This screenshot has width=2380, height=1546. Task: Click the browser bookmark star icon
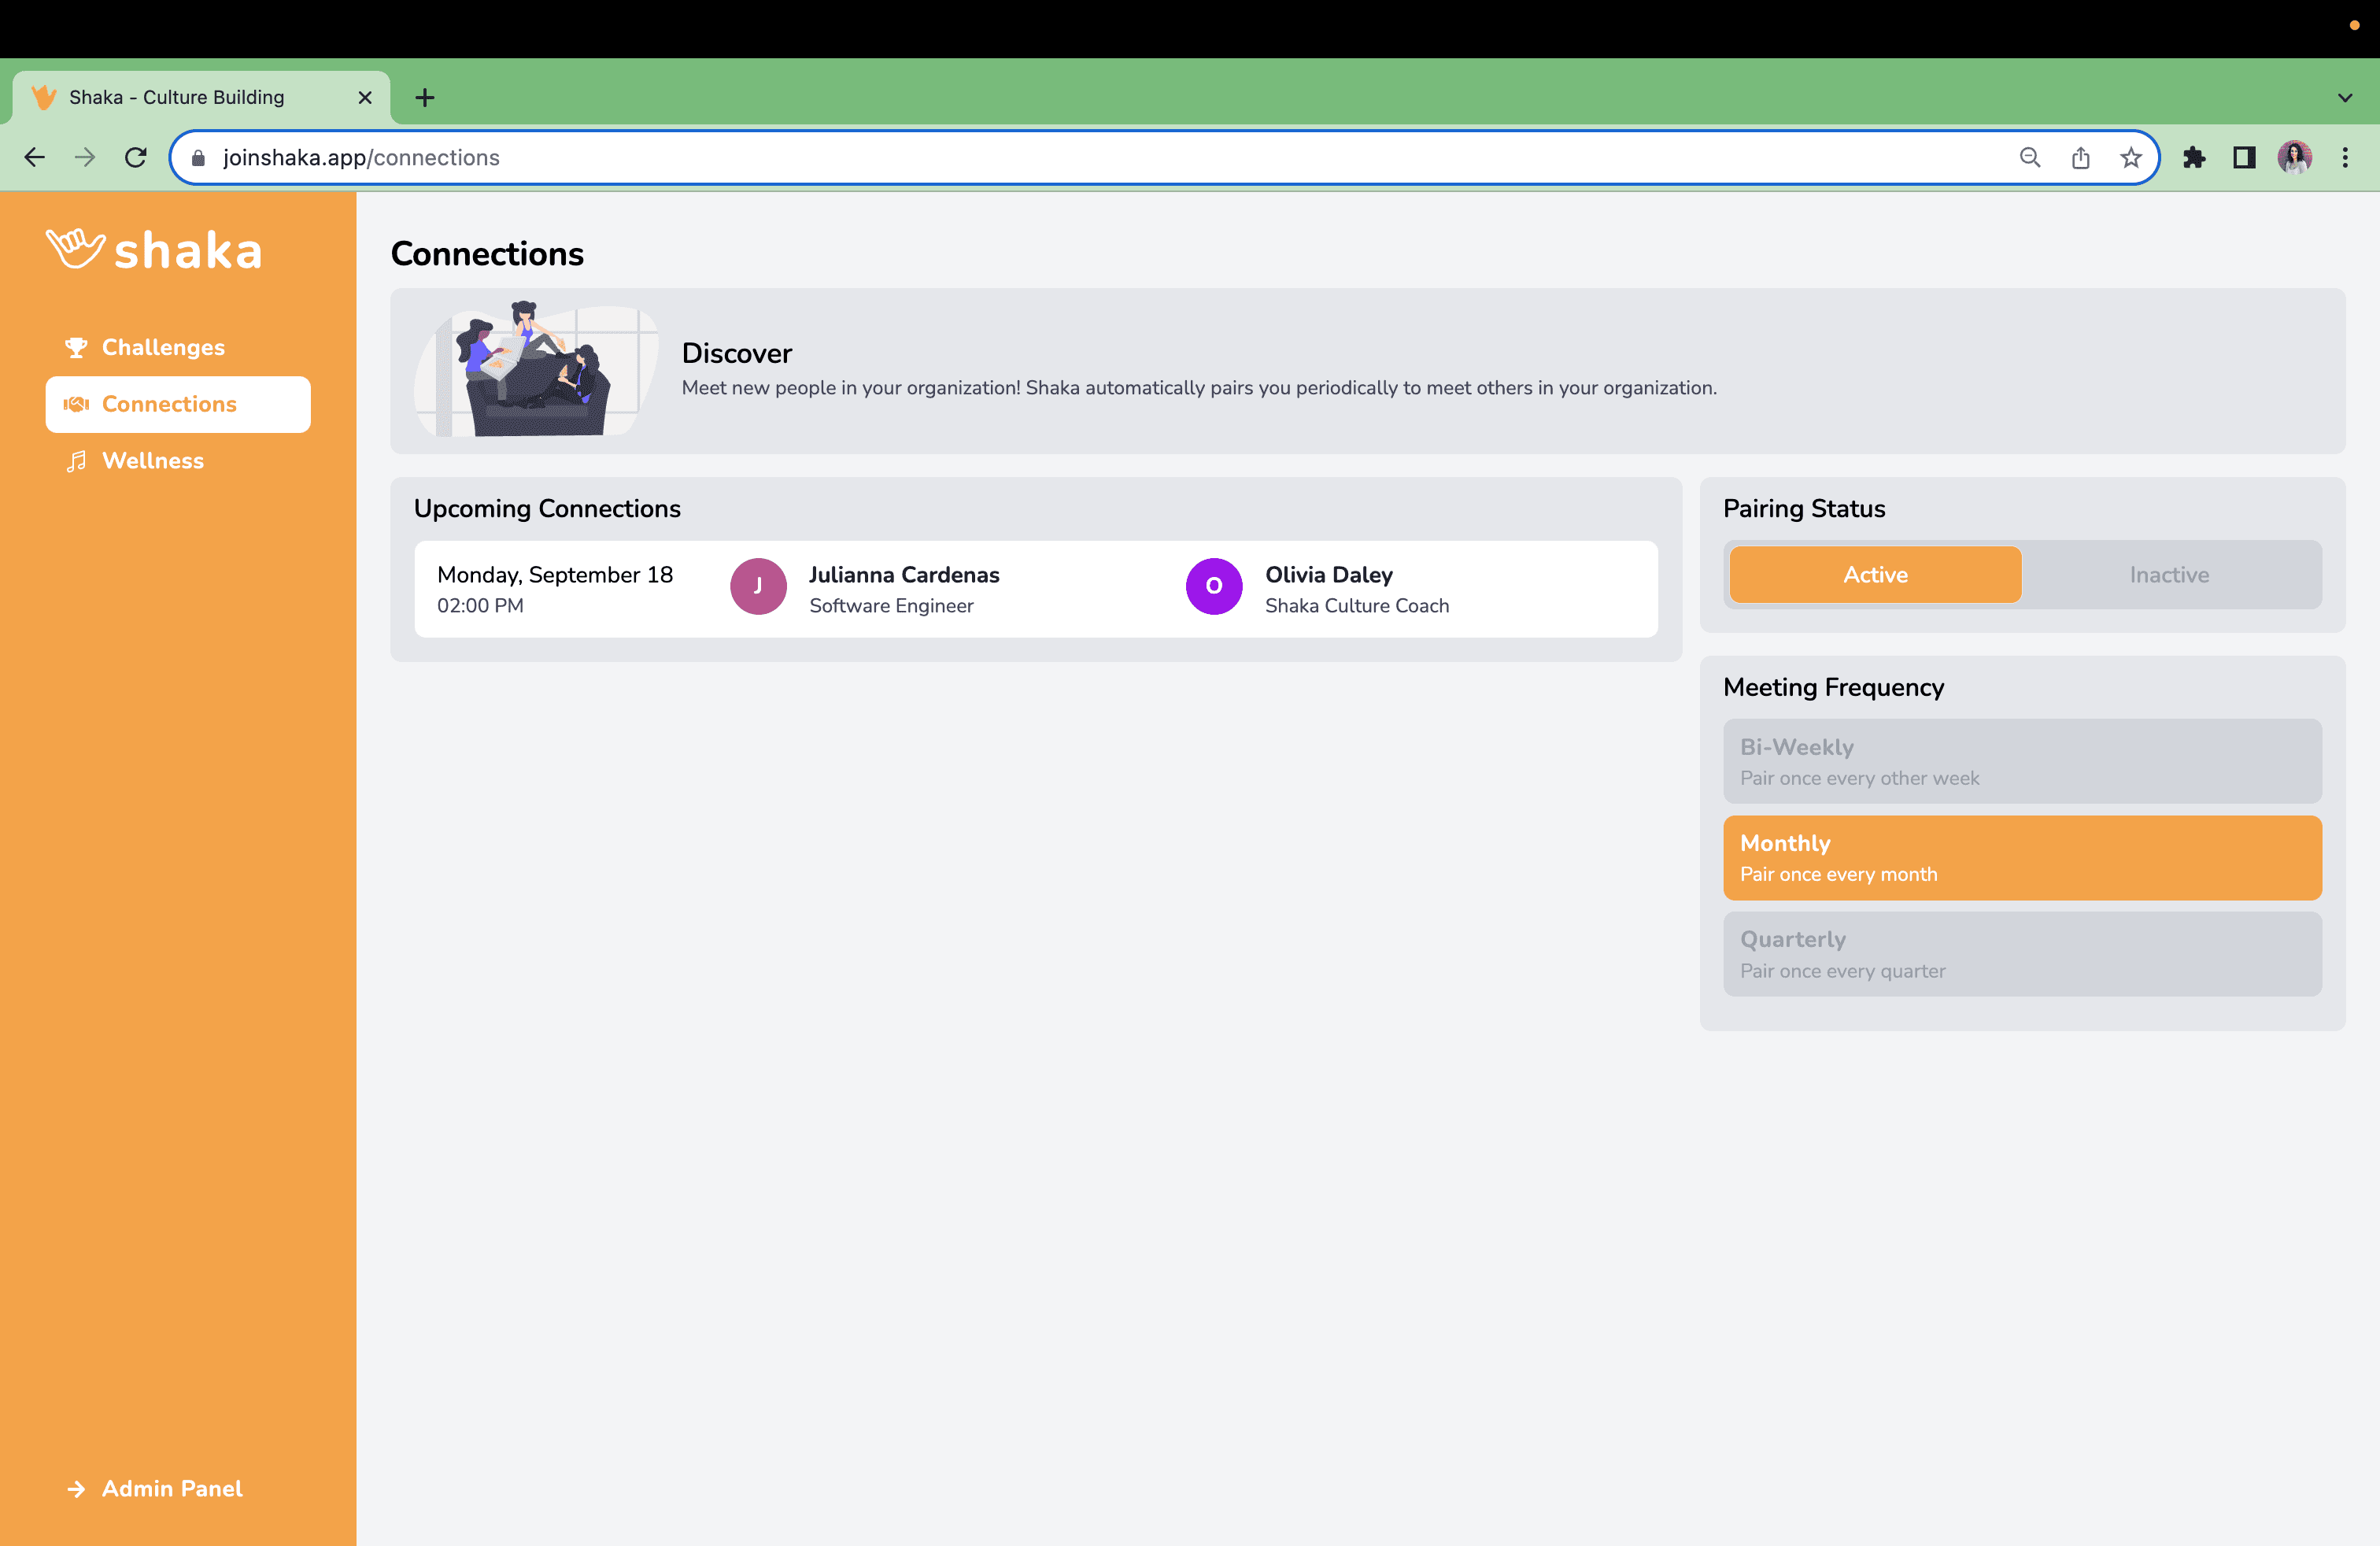(x=2132, y=158)
